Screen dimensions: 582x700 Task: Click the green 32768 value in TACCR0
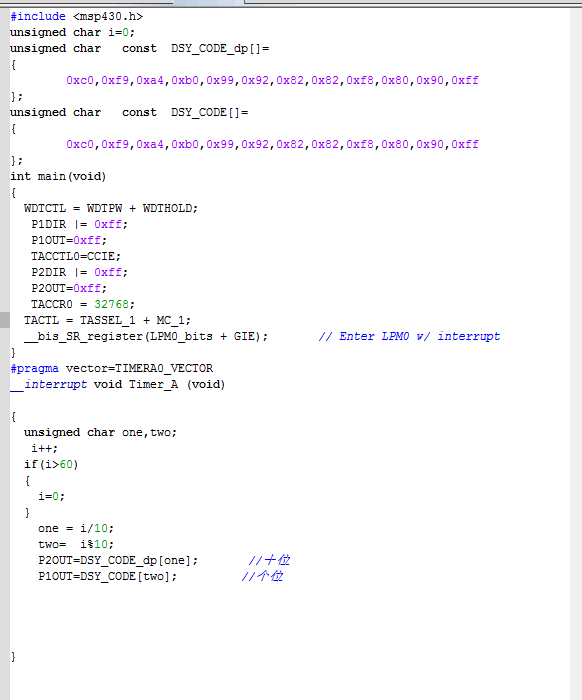(x=112, y=304)
